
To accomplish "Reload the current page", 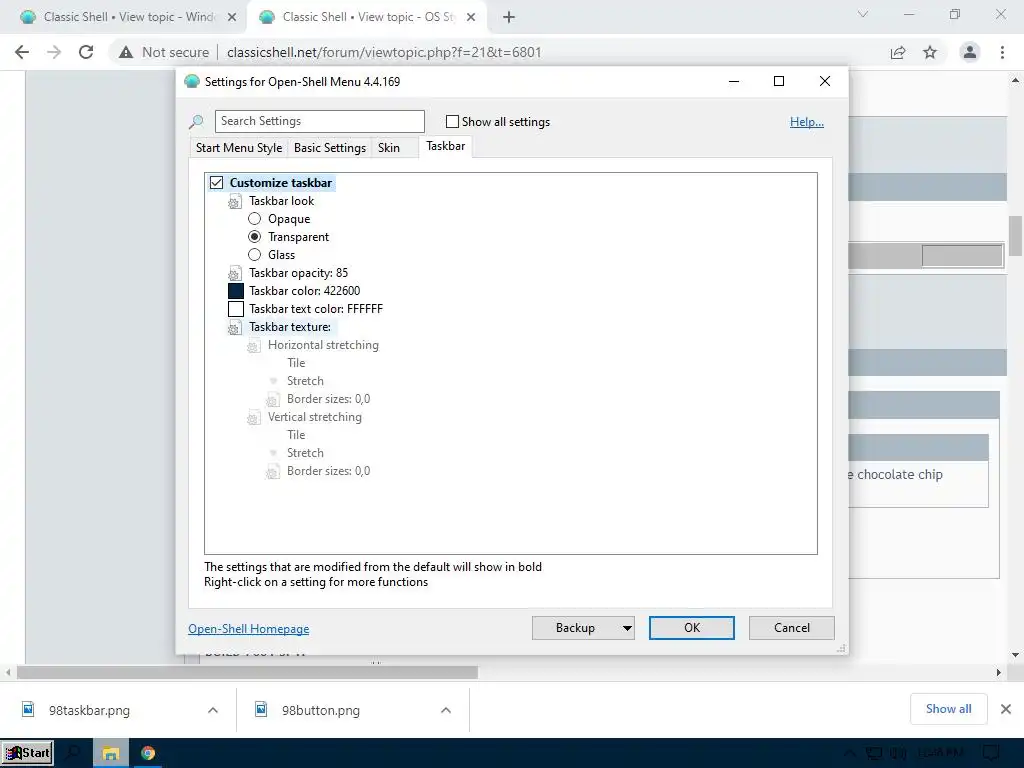I will pyautogui.click(x=86, y=52).
